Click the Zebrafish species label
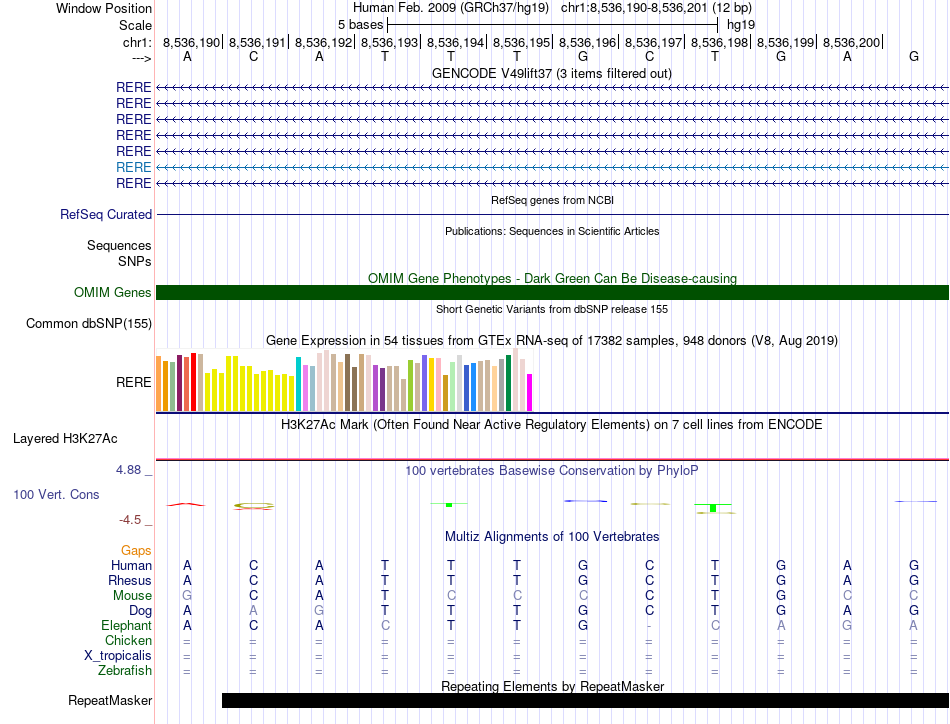 [125, 671]
